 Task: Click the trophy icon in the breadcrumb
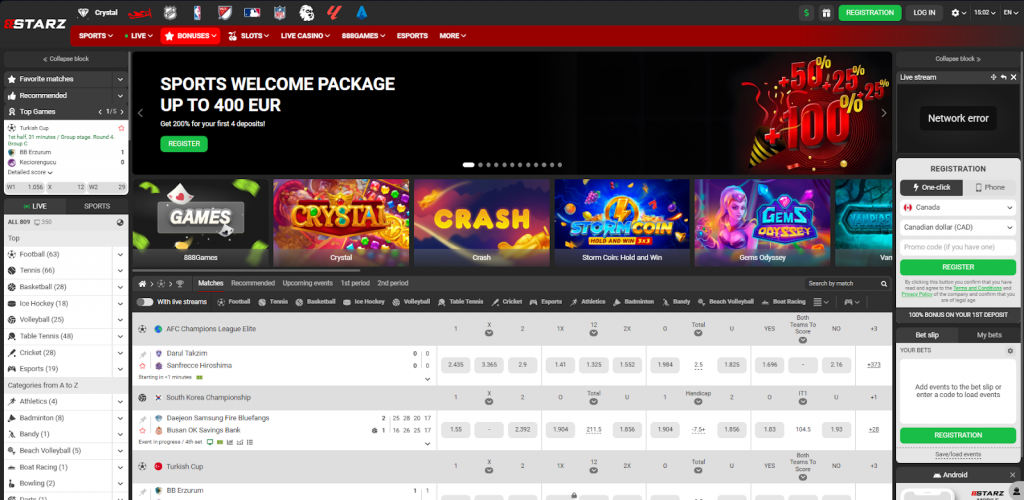point(180,284)
